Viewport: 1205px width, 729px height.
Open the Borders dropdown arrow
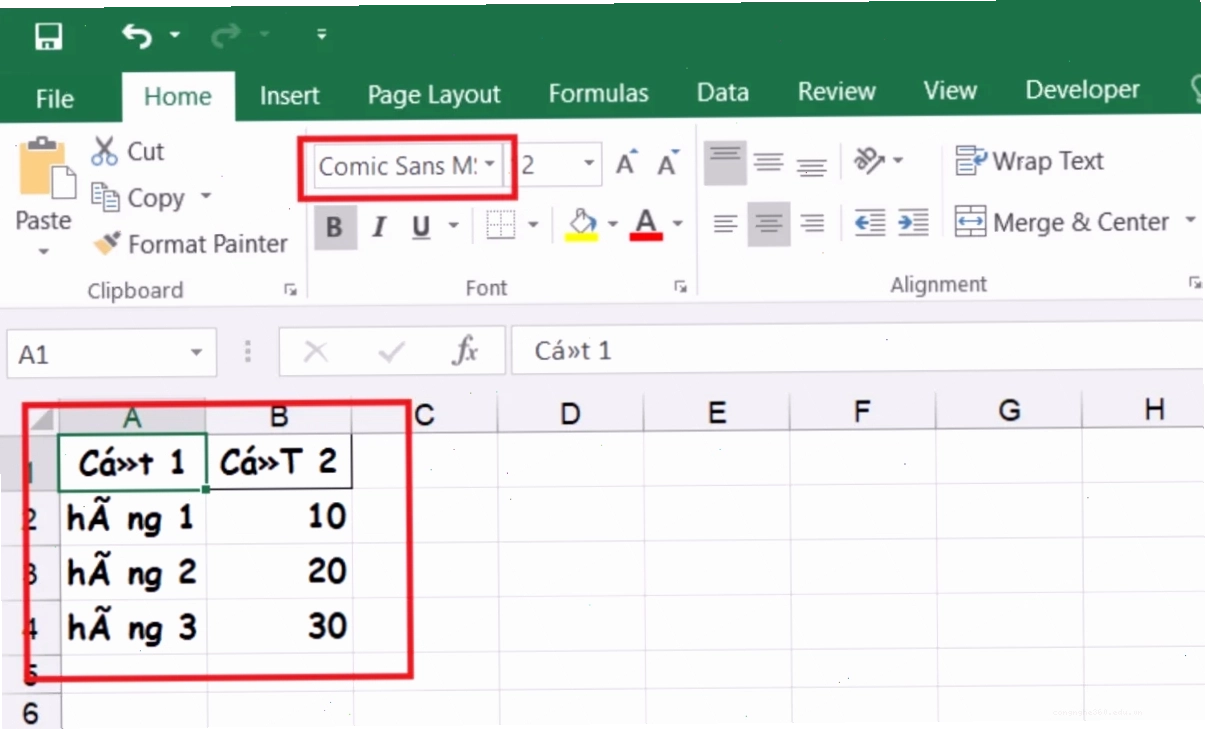point(533,225)
